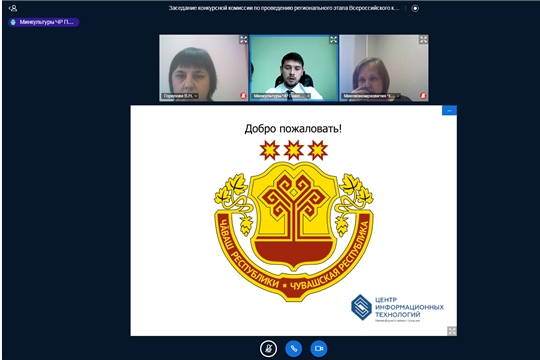
Task: Click the recording indicator beside the title
Action: click(415, 8)
